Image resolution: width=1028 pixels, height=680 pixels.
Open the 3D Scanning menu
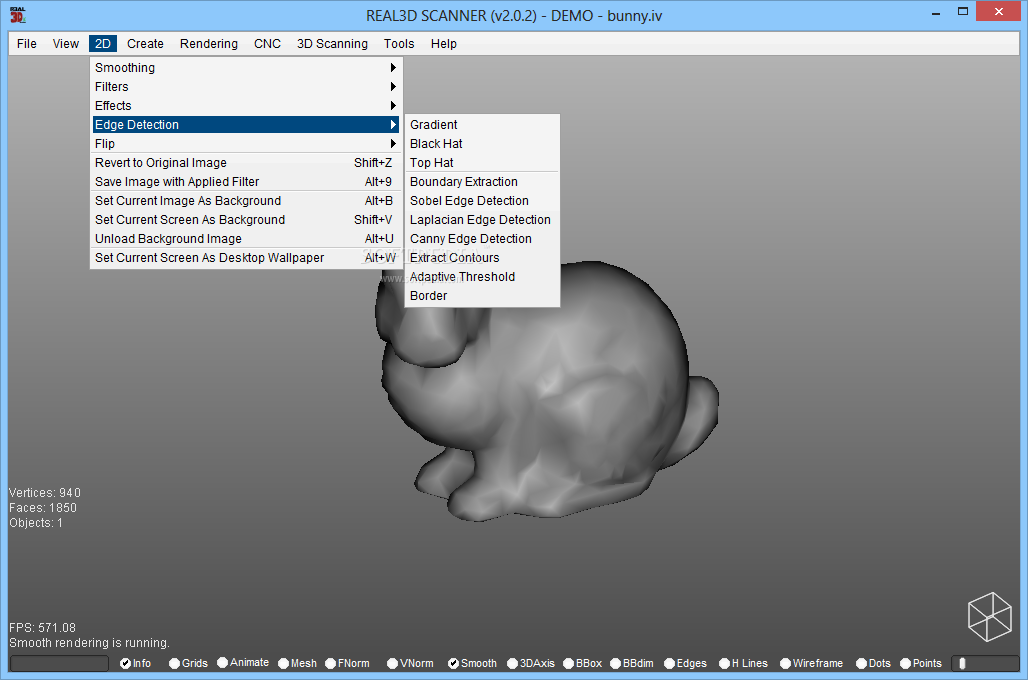click(332, 43)
